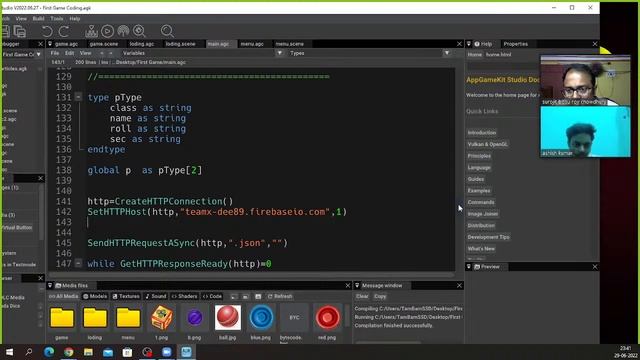Viewport: 640px width, 360px height.
Task: Filter media by Code
Action: (x=212, y=296)
